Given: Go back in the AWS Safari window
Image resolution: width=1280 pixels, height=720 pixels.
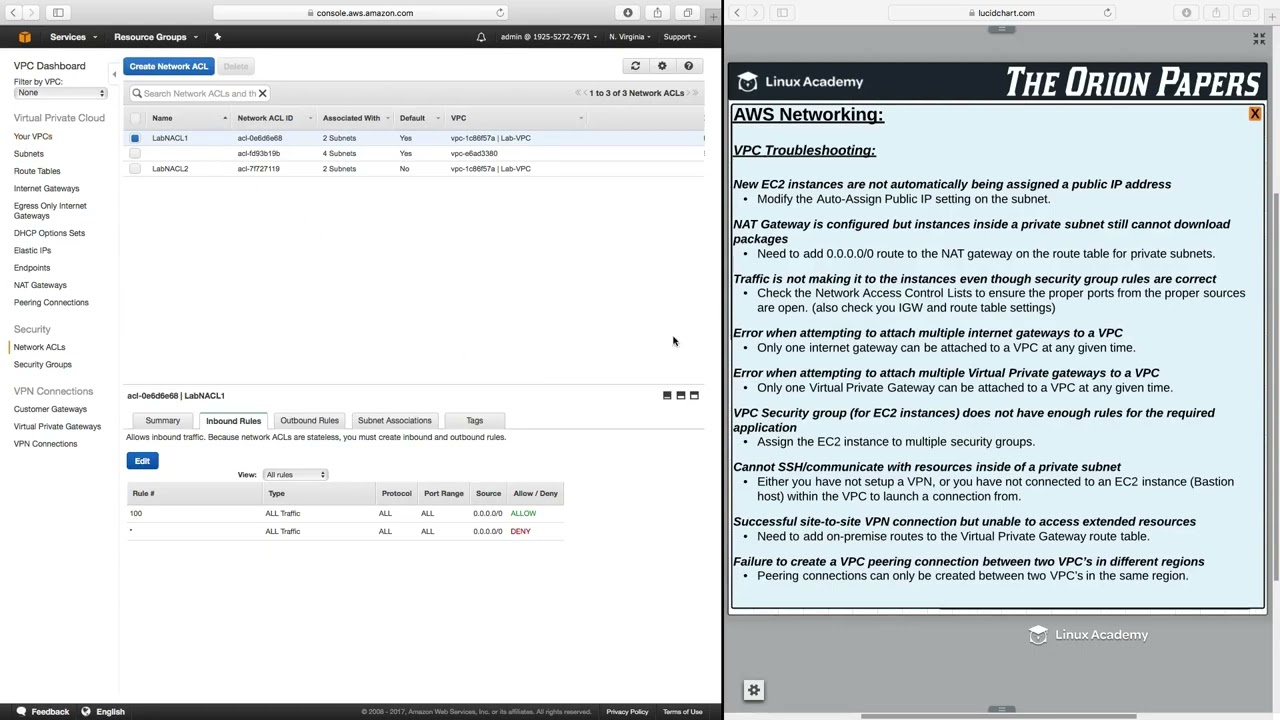Looking at the screenshot, I should coord(13,13).
